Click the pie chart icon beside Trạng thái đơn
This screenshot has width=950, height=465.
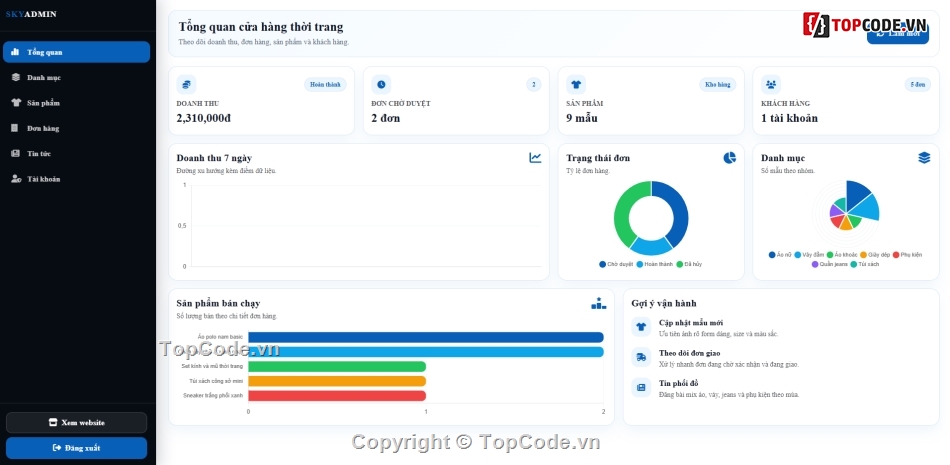click(x=729, y=158)
